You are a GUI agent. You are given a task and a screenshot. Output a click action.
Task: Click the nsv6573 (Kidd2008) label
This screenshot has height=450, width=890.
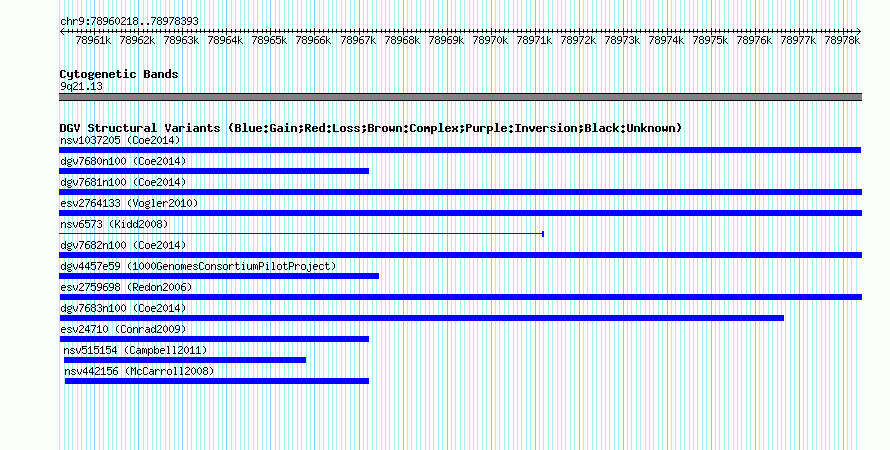tap(114, 224)
